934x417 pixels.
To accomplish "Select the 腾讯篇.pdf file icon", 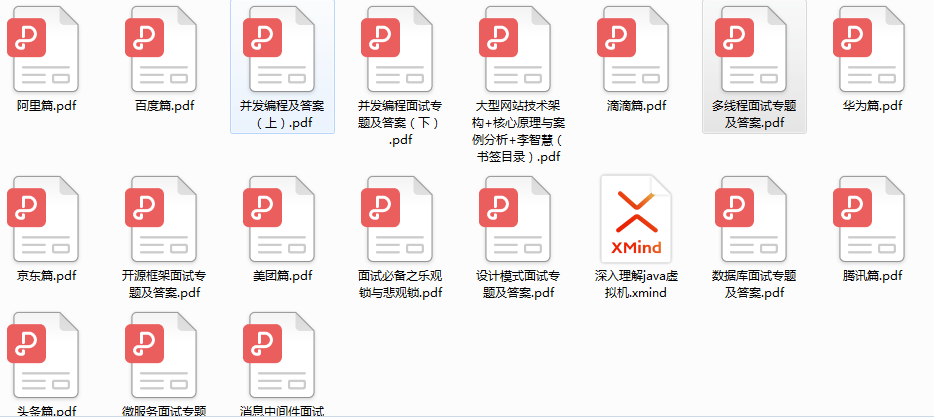I will (869, 219).
